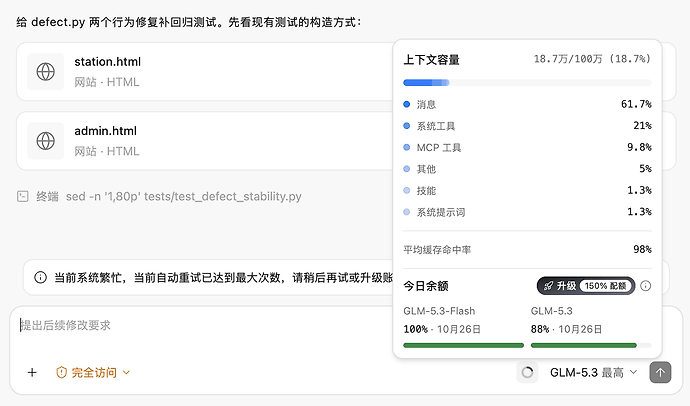
Task: Click the rocket icon in the 升级 button
Action: [x=548, y=286]
